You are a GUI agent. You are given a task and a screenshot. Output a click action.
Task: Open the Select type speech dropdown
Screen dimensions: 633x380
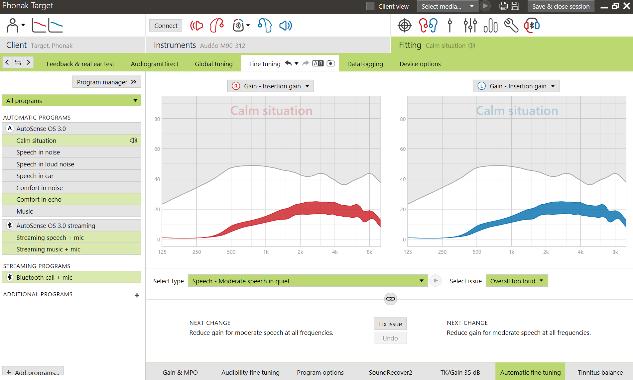(307, 281)
